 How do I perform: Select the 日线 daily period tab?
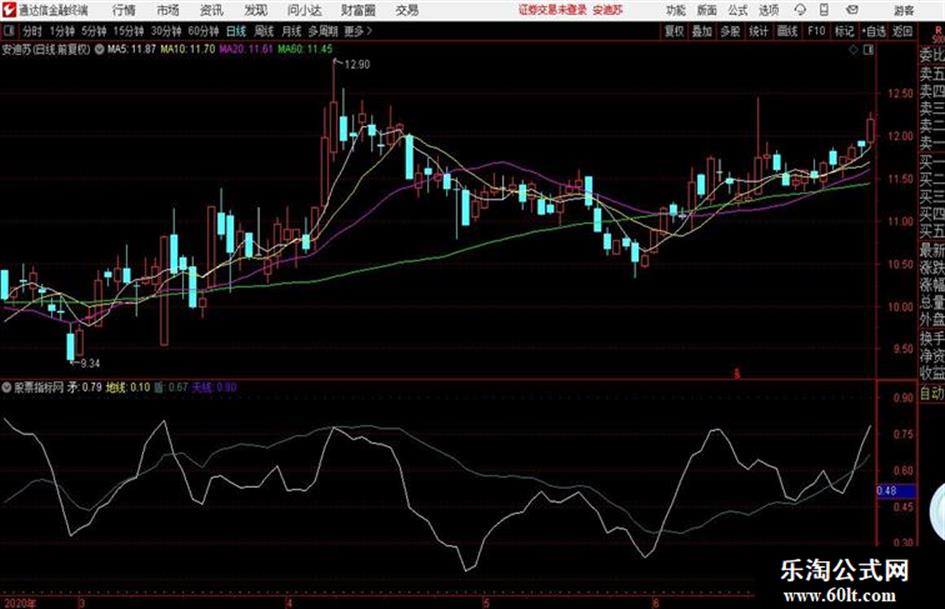pos(236,31)
